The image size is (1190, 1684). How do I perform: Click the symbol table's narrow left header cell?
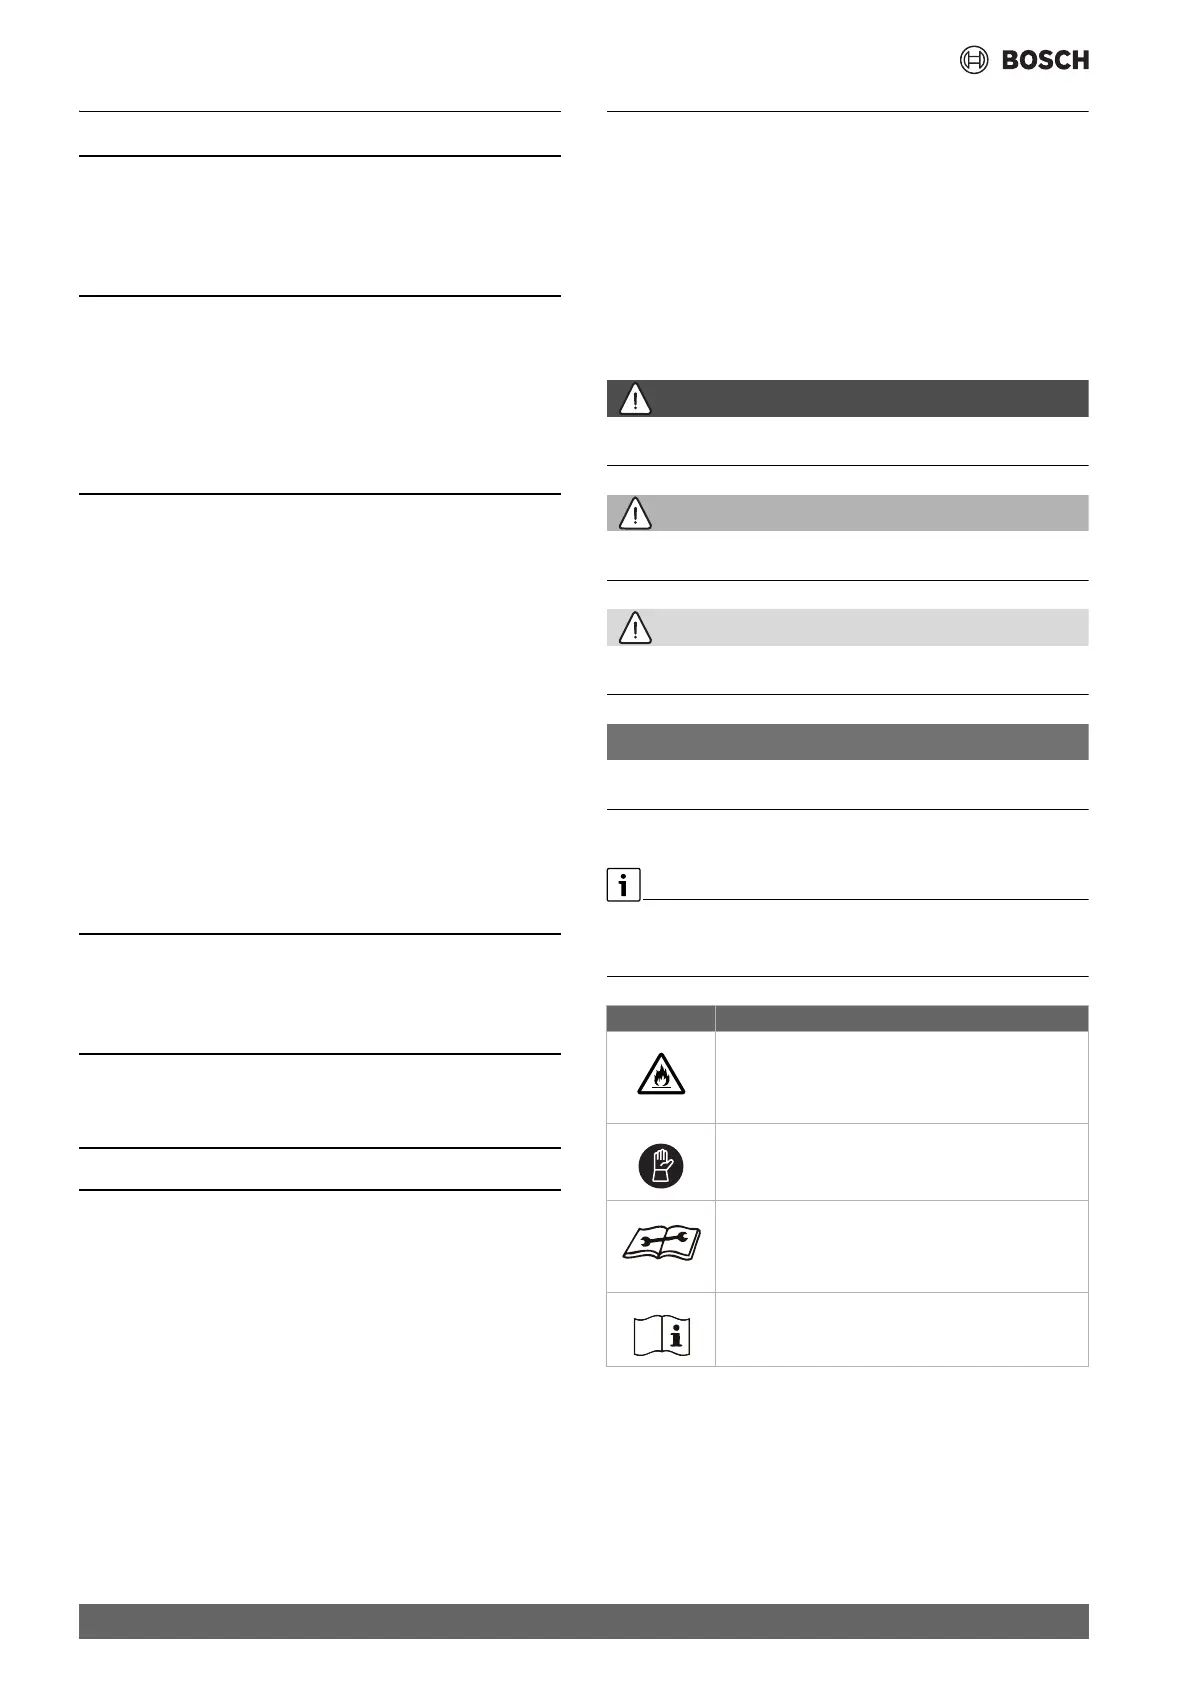coord(661,1018)
